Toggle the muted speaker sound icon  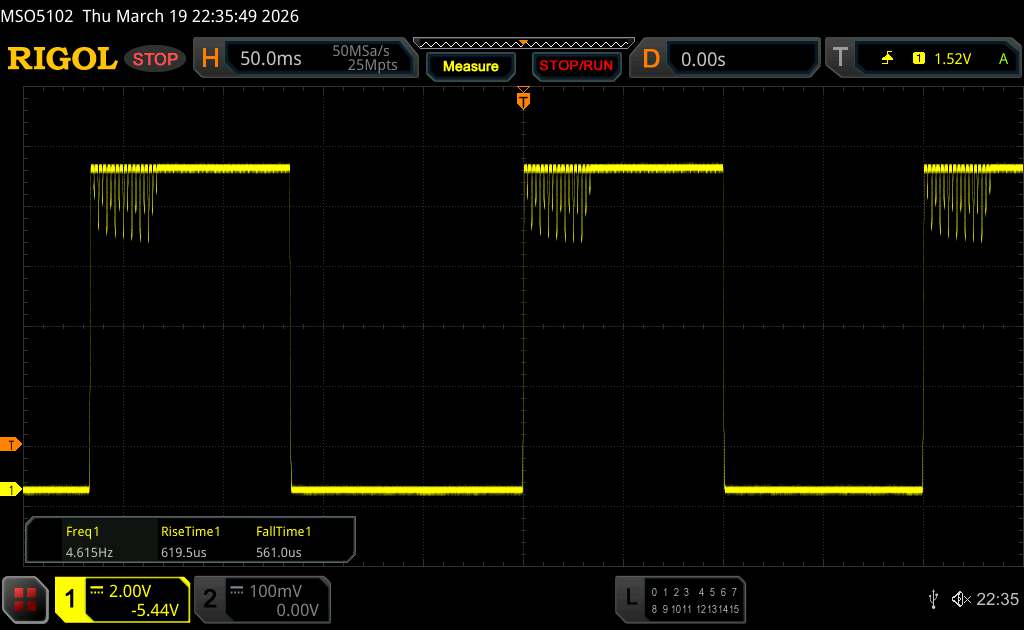click(x=960, y=598)
